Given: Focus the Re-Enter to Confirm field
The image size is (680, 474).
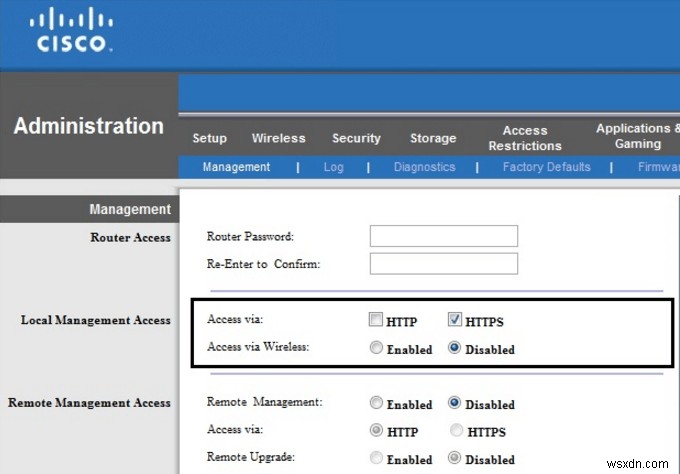Looking at the screenshot, I should [443, 264].
